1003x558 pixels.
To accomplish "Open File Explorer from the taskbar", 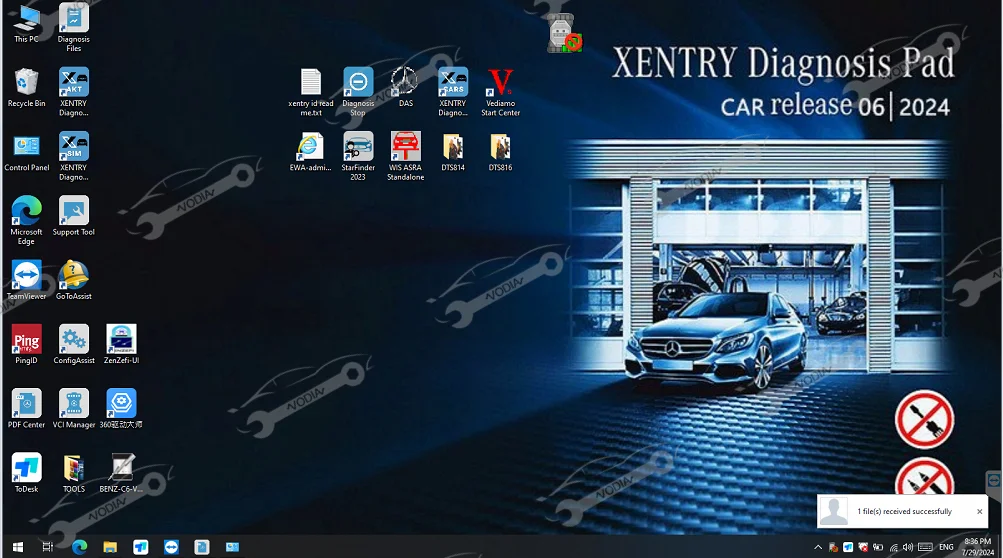I will [x=110, y=547].
